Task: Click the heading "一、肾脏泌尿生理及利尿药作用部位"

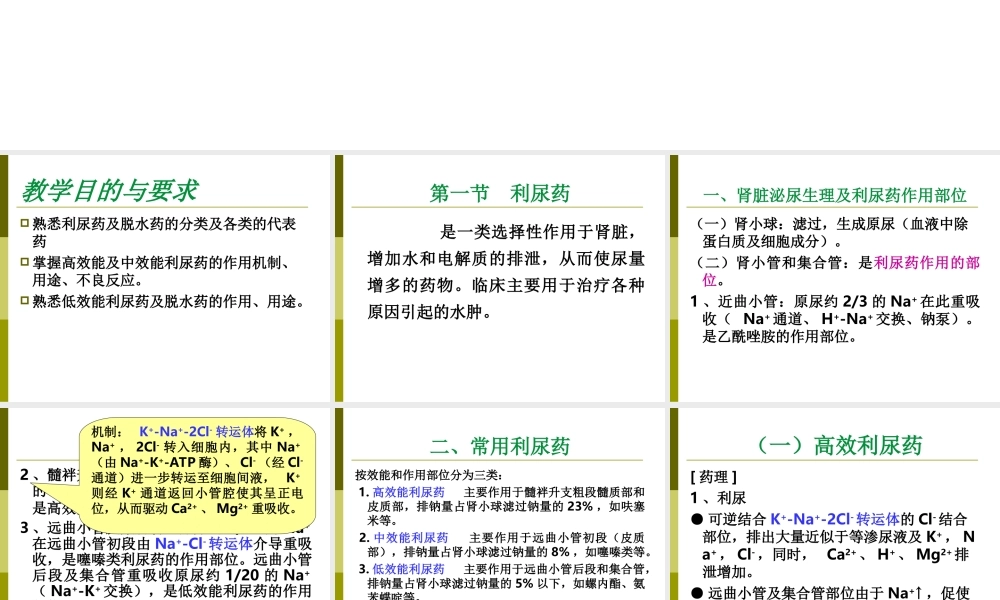Action: [x=835, y=195]
